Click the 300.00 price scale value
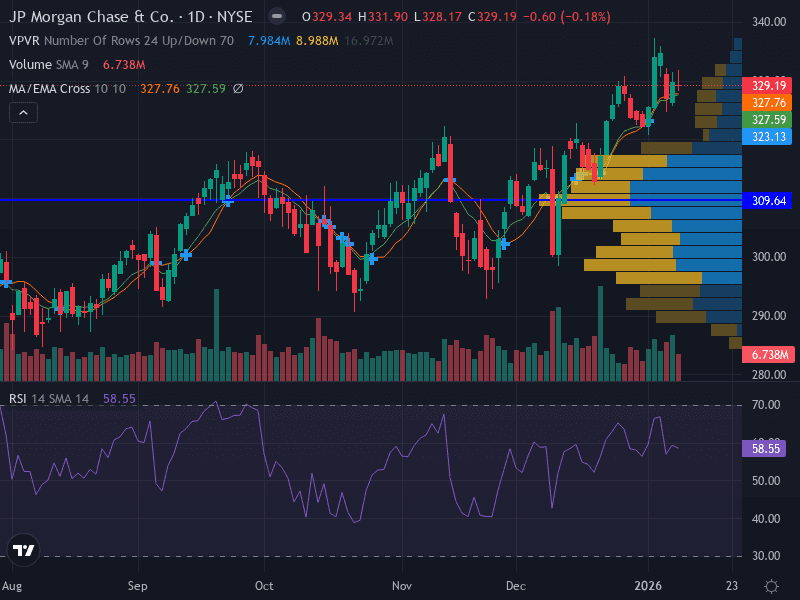The image size is (800, 600). point(769,257)
